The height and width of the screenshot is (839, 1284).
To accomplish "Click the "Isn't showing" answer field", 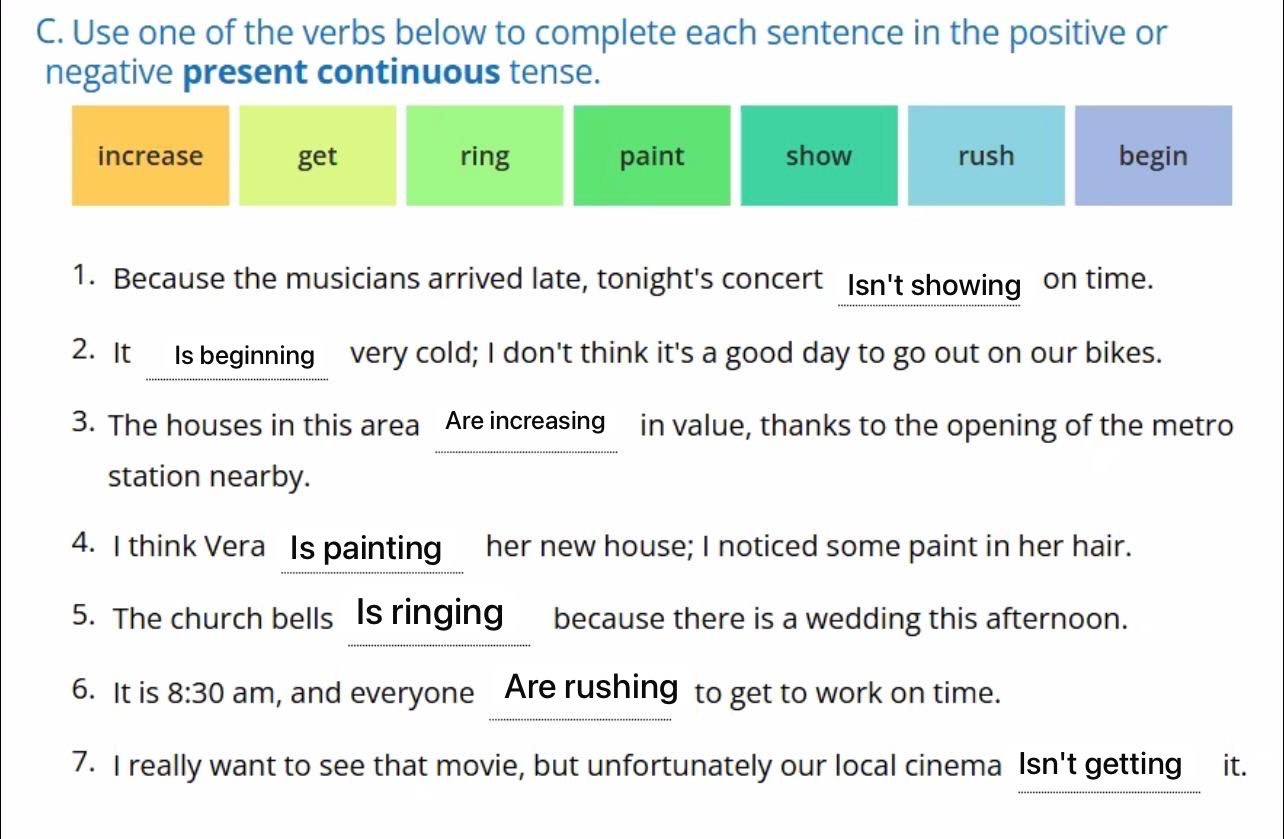I will point(933,286).
